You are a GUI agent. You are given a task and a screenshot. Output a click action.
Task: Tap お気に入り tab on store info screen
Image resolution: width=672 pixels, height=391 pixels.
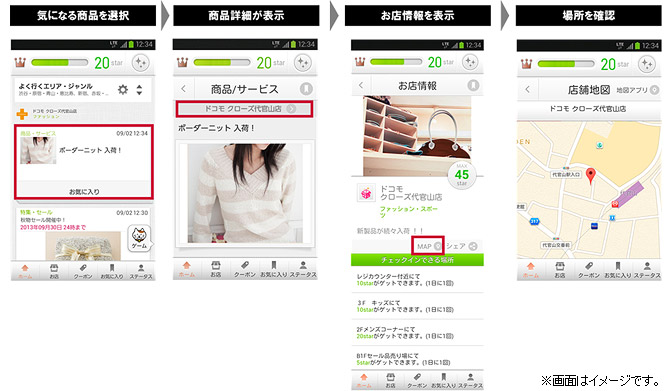pyautogui.click(x=444, y=380)
